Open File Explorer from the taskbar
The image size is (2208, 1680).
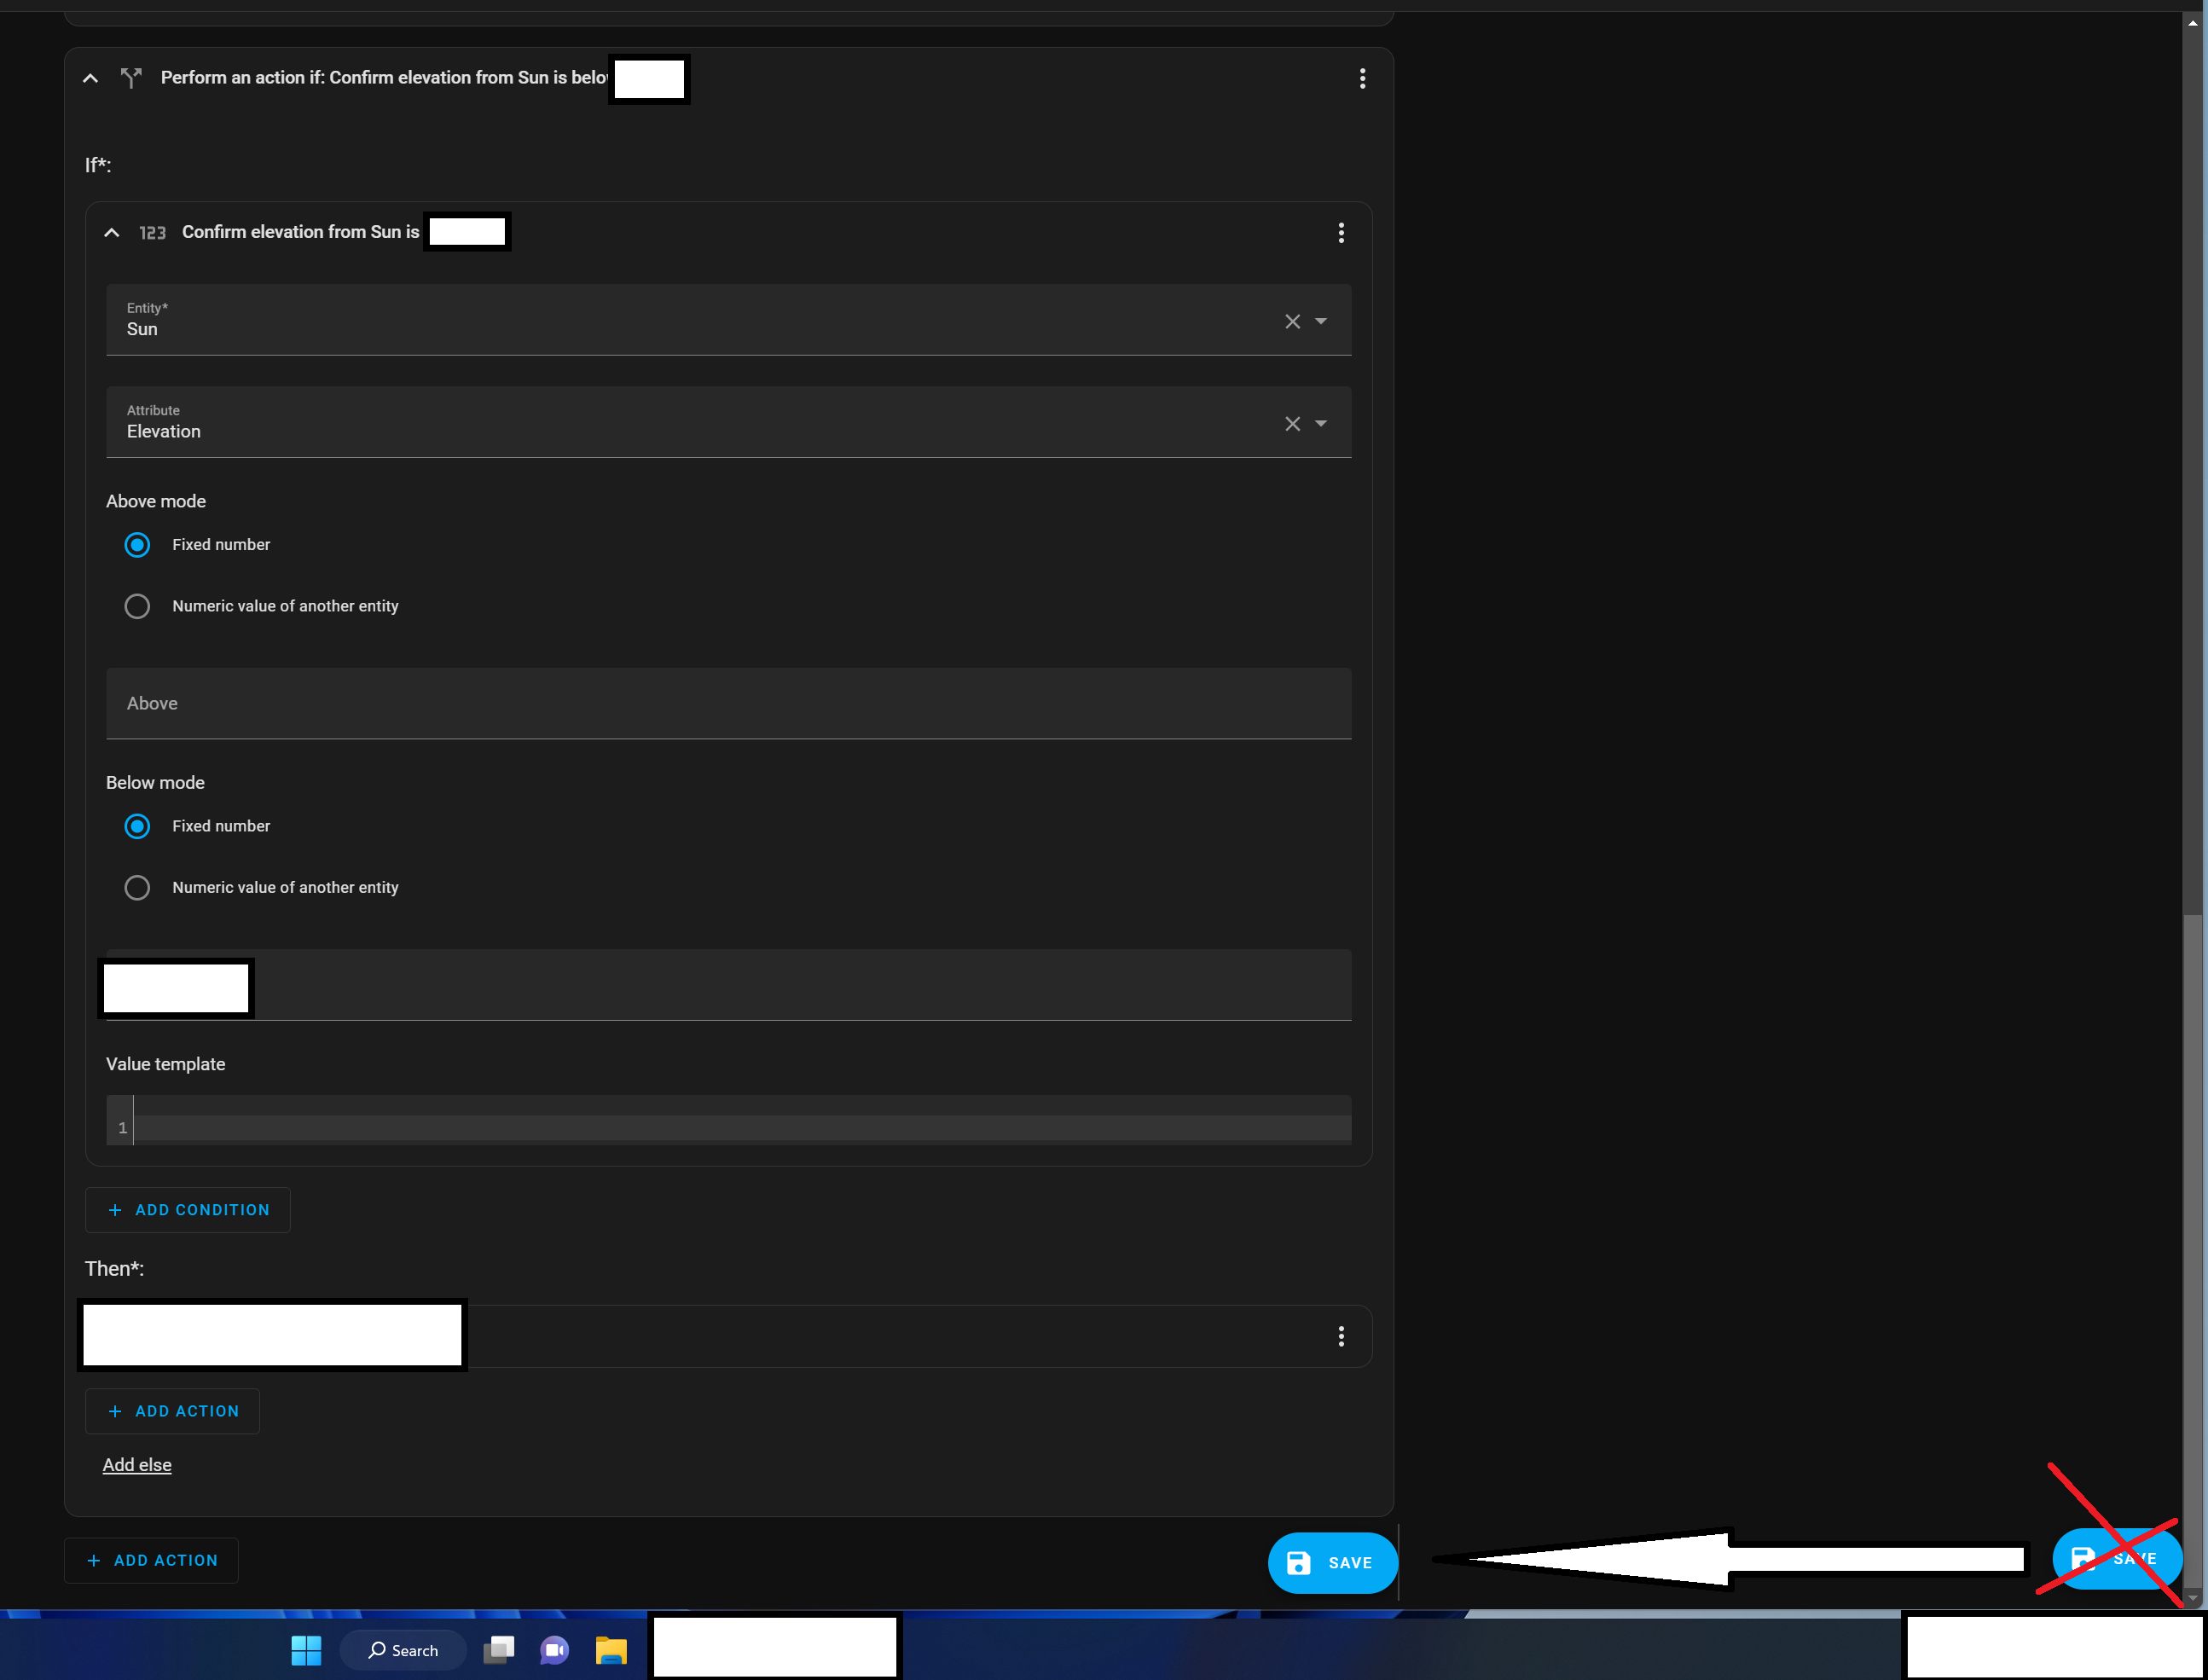611,1650
